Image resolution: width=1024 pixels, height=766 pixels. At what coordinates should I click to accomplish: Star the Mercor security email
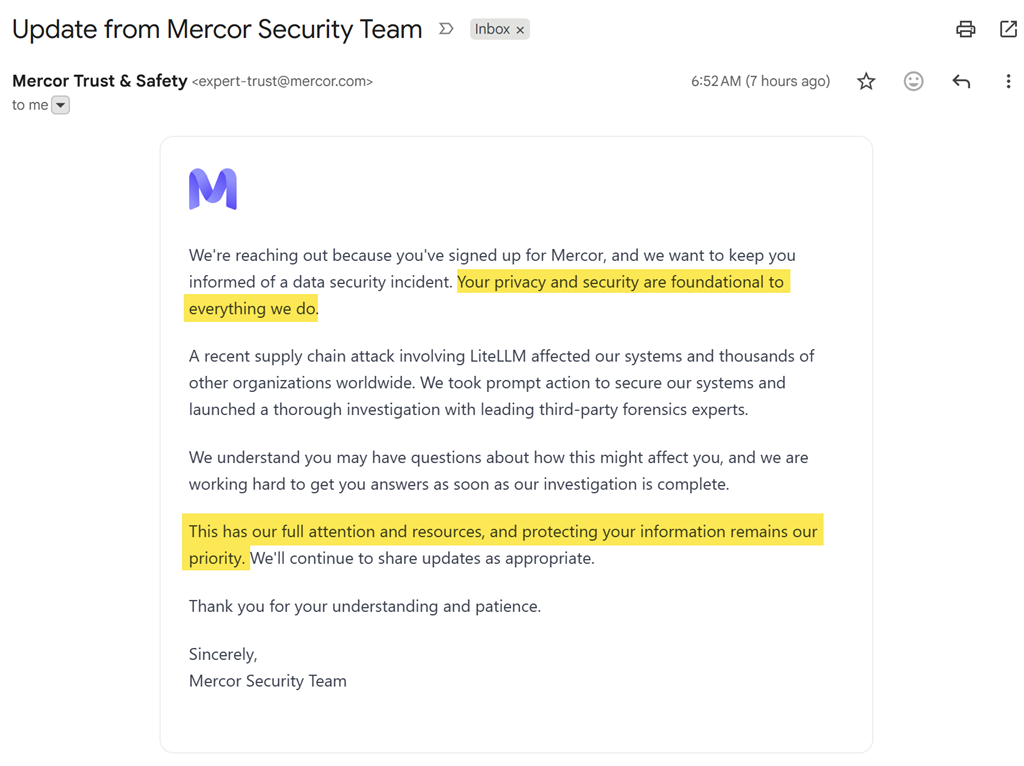866,82
